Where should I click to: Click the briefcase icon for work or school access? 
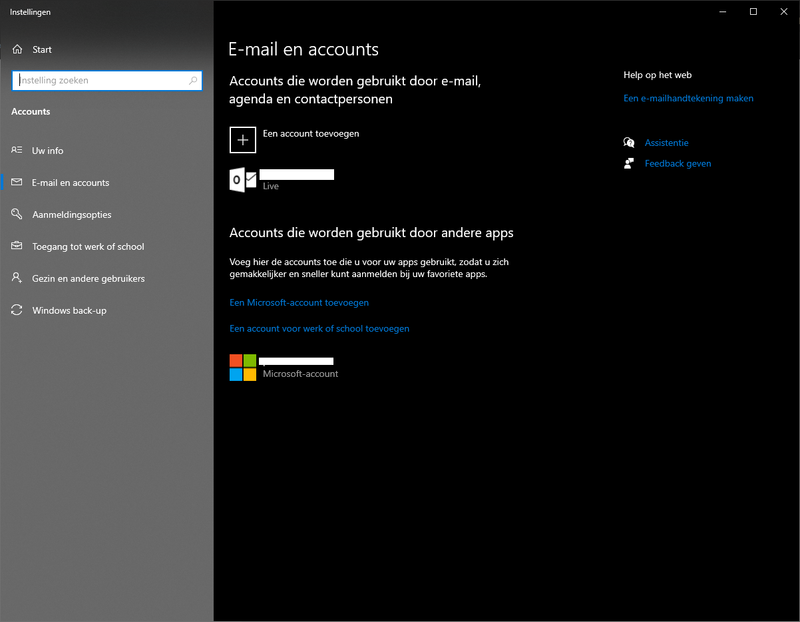click(x=17, y=246)
